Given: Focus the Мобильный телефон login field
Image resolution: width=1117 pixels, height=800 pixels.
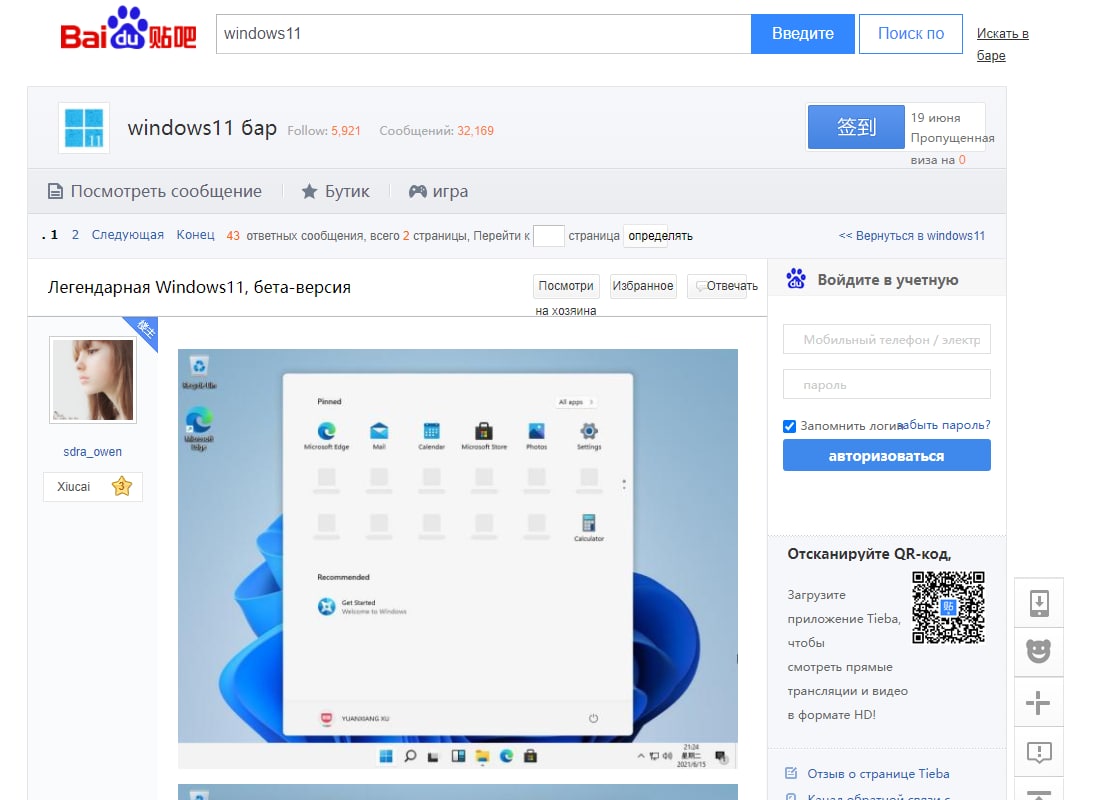Looking at the screenshot, I should point(886,339).
